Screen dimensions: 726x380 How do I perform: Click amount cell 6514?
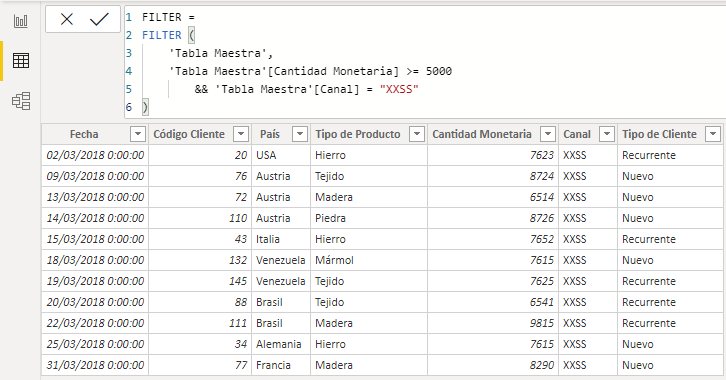click(493, 197)
